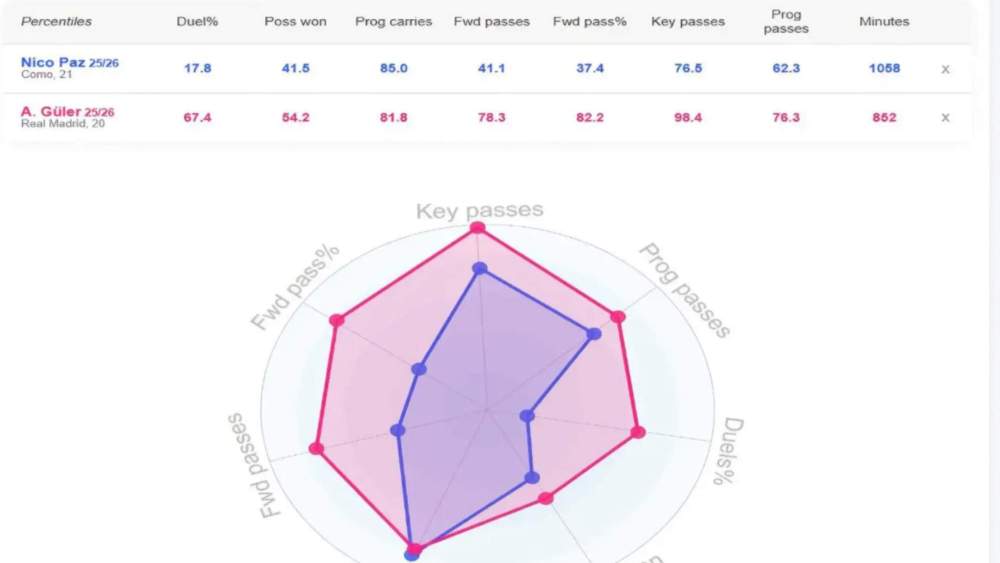Remove the Nico Paz row using its x
The image size is (1000, 563).
point(945,69)
